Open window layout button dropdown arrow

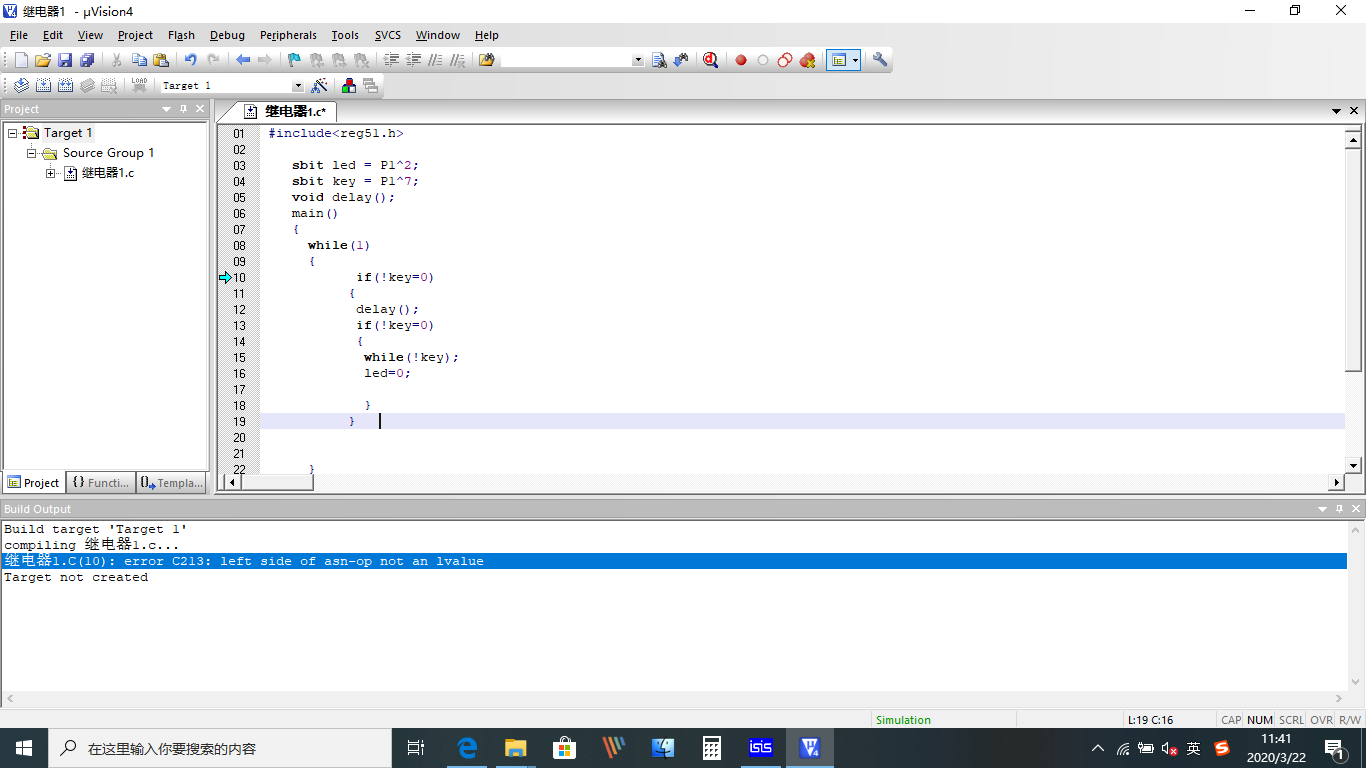[x=855, y=60]
